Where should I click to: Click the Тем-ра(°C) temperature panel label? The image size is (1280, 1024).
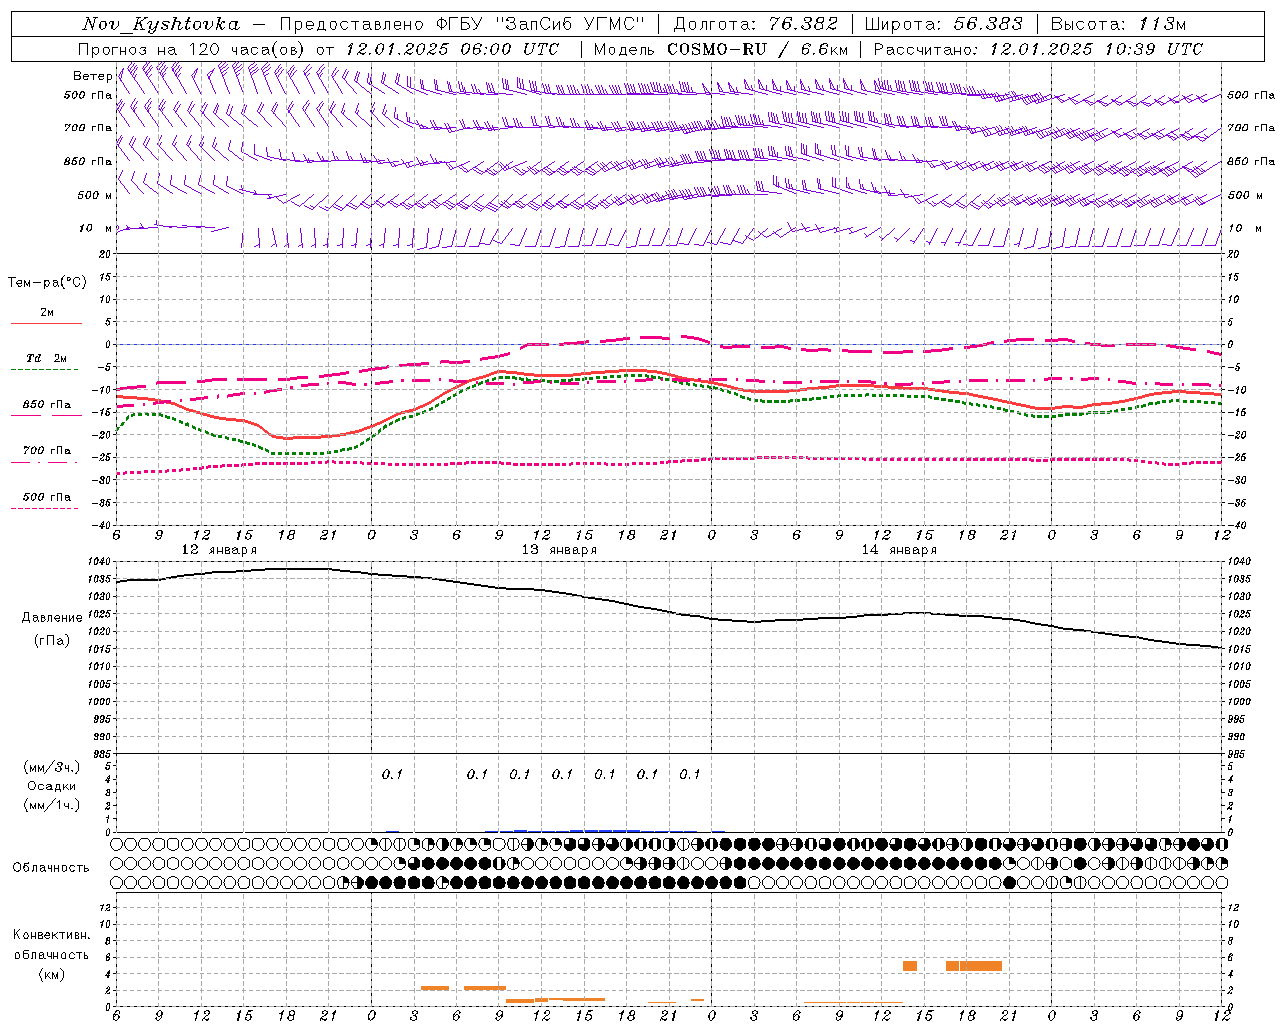click(x=47, y=283)
